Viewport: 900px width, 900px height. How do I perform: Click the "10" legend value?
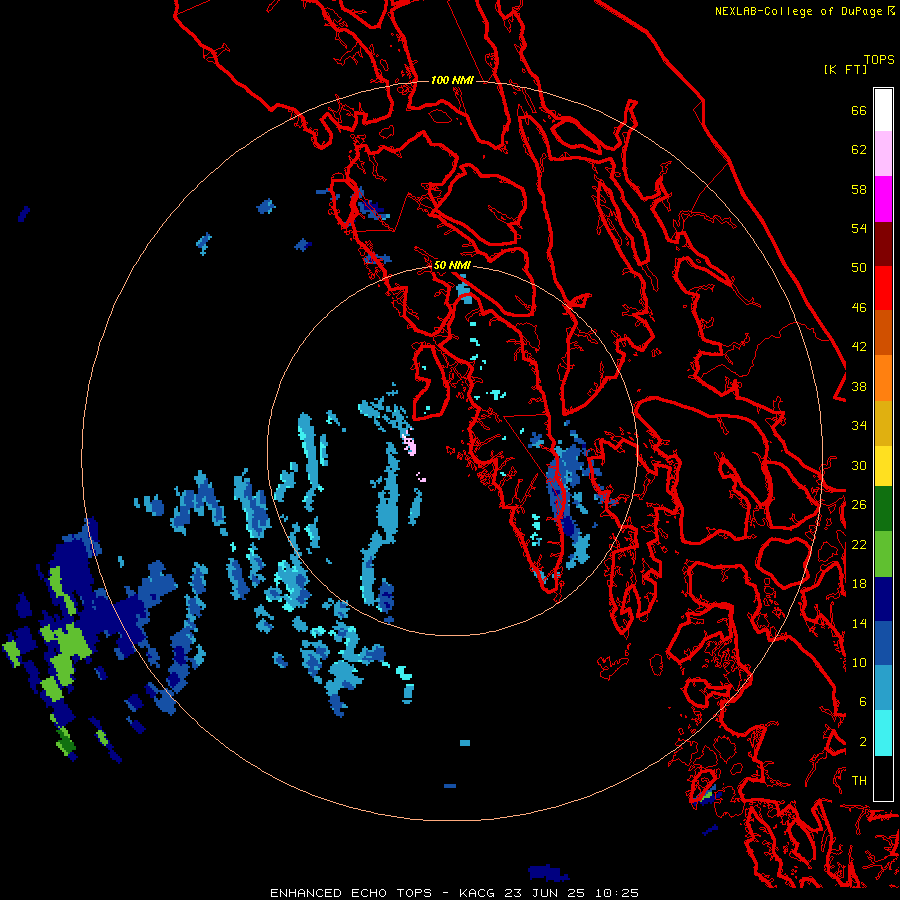click(859, 662)
